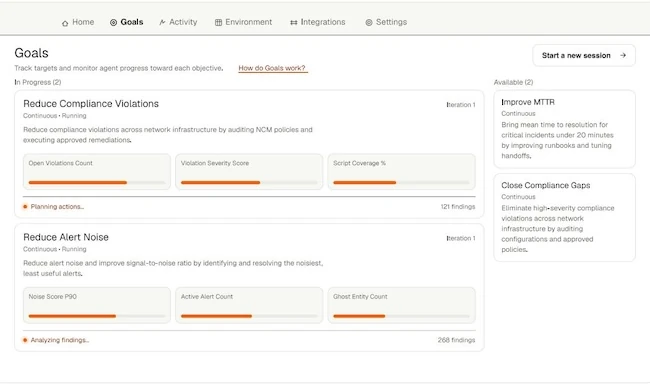Click Continuous Running under Reduce Alert Noise

click(x=55, y=249)
